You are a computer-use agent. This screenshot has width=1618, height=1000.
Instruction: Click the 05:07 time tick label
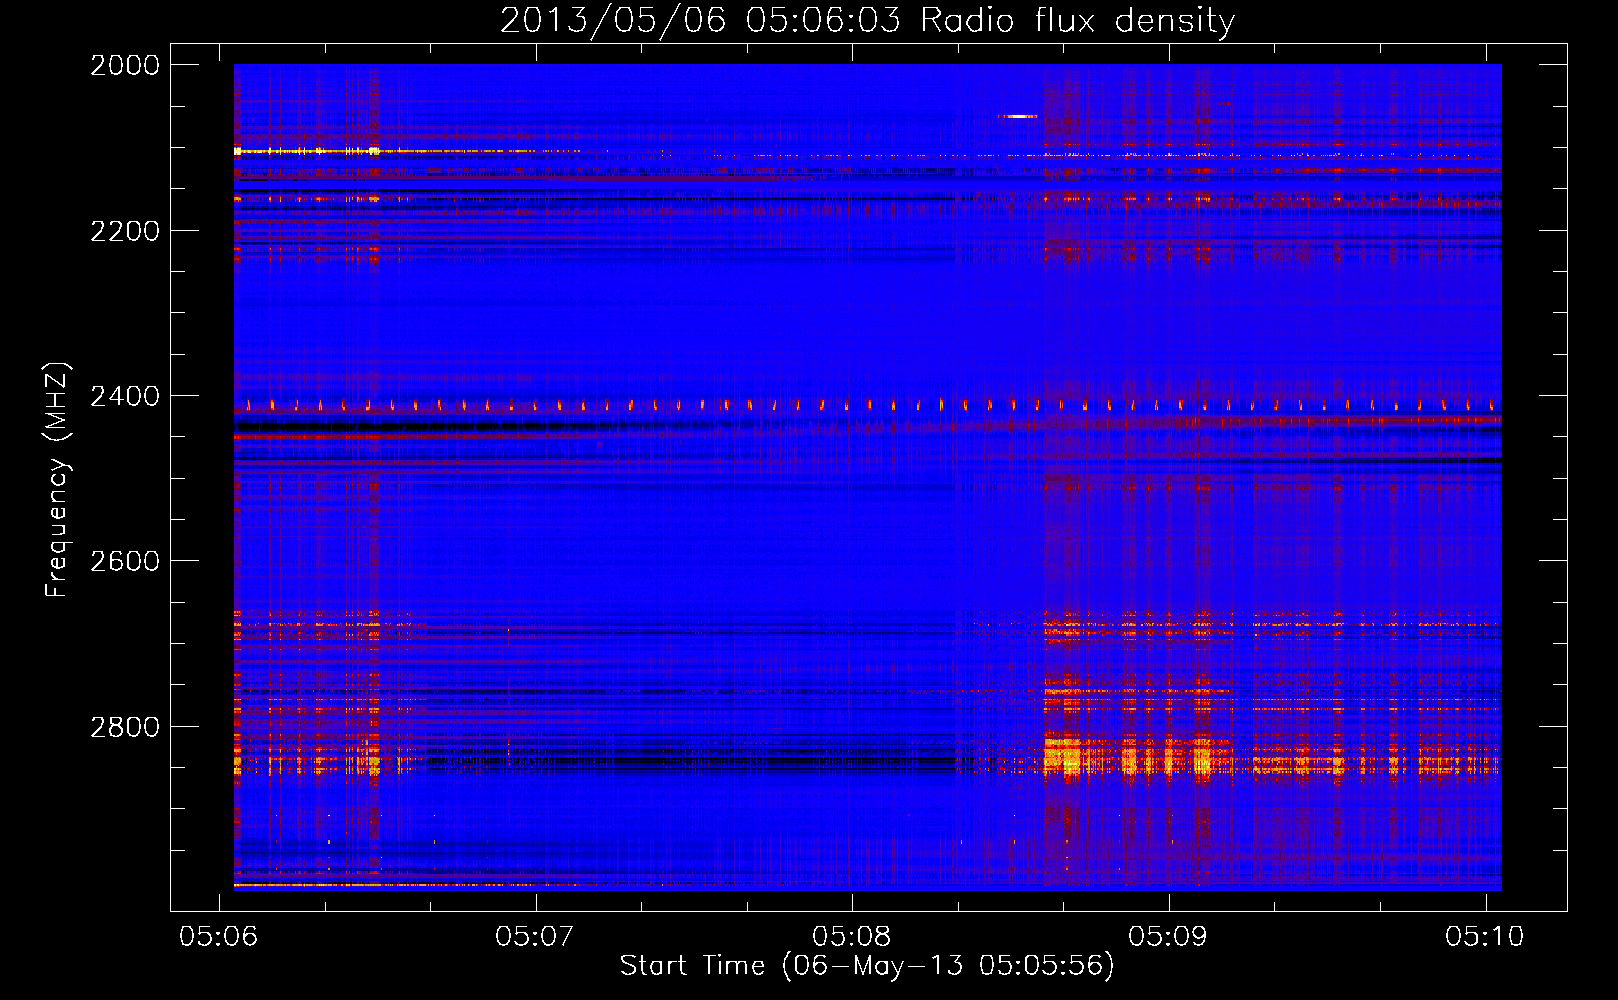[535, 936]
